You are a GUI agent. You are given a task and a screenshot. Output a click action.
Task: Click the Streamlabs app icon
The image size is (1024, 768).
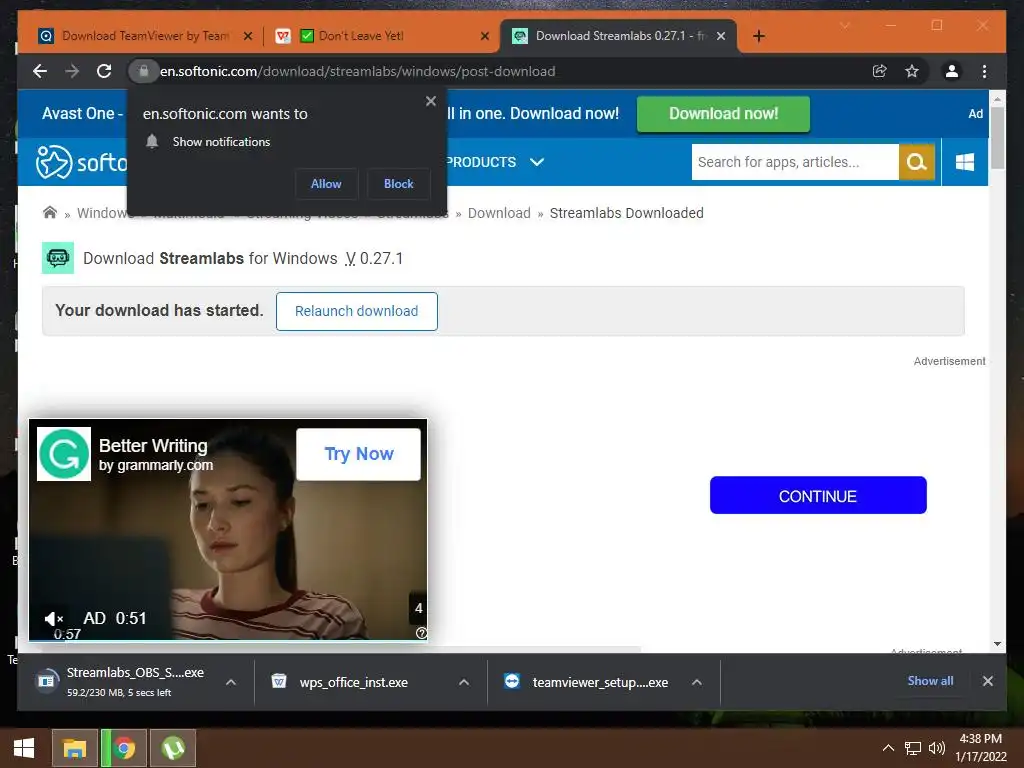click(57, 258)
